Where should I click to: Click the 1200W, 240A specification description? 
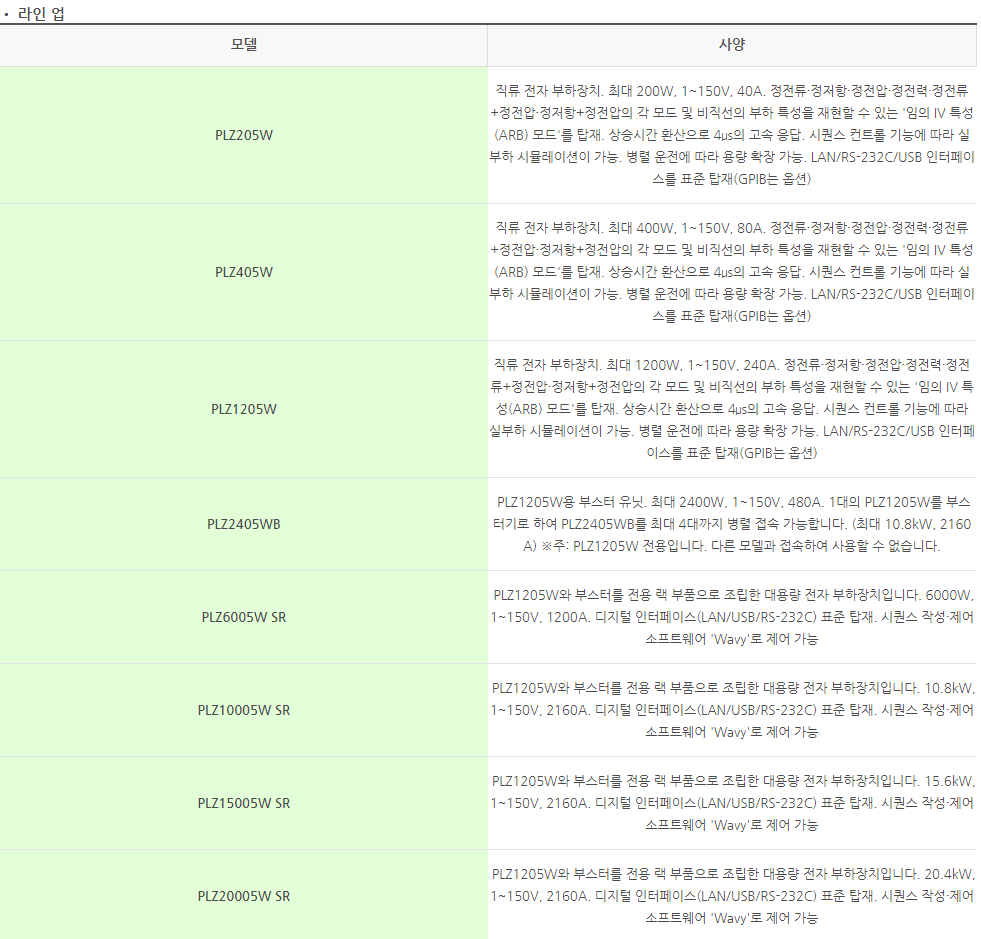coord(732,409)
